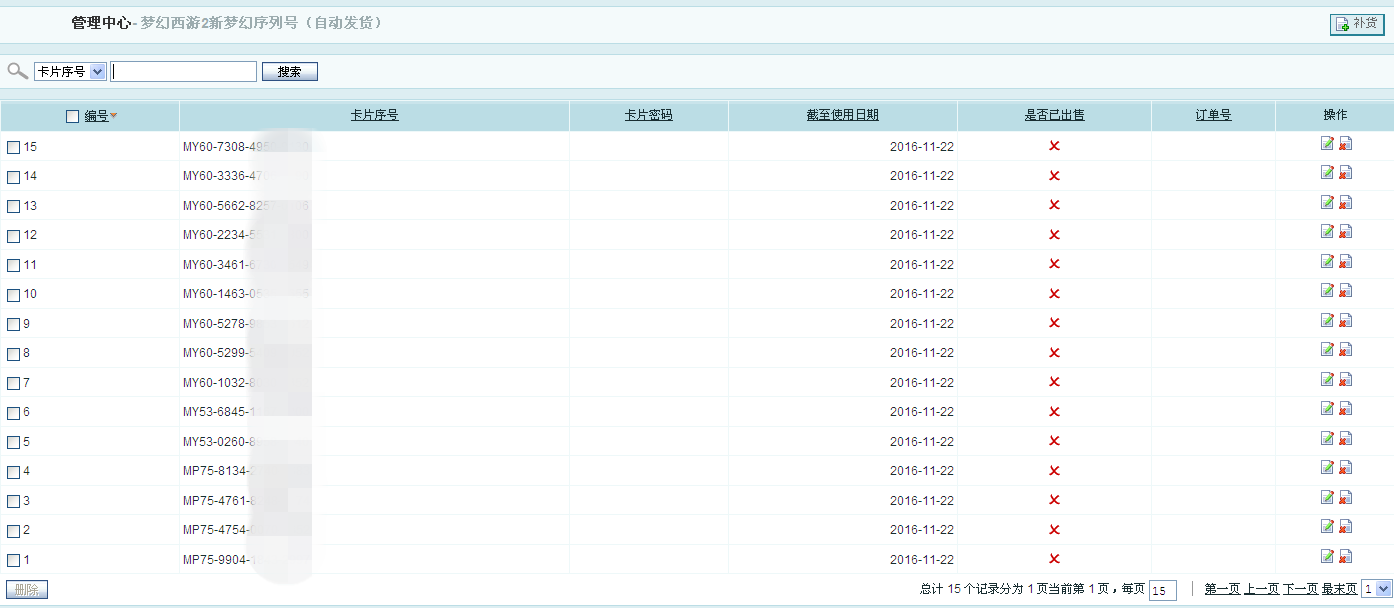Click the 删除 button below the table

(x=27, y=590)
